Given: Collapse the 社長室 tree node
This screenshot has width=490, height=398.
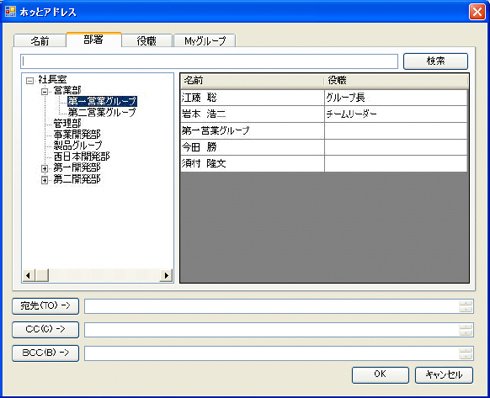Looking at the screenshot, I should (x=30, y=80).
